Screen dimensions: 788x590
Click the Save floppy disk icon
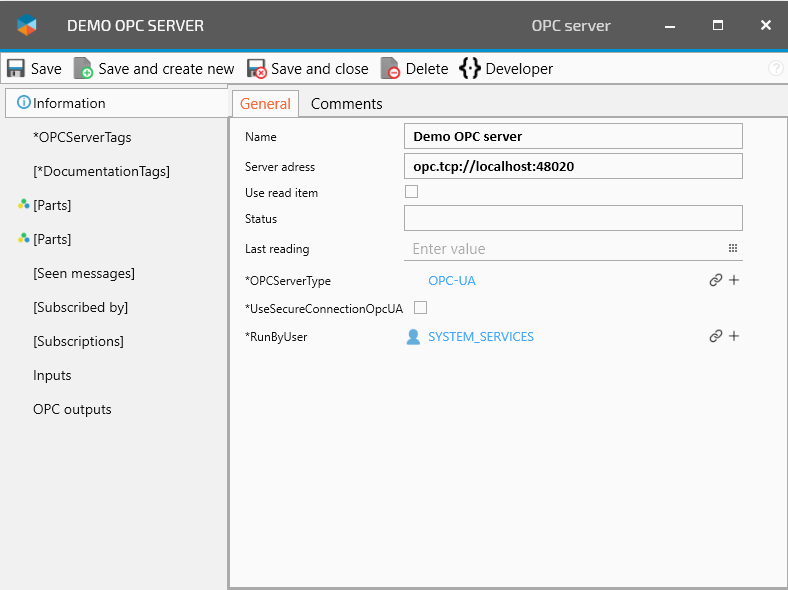tap(16, 69)
